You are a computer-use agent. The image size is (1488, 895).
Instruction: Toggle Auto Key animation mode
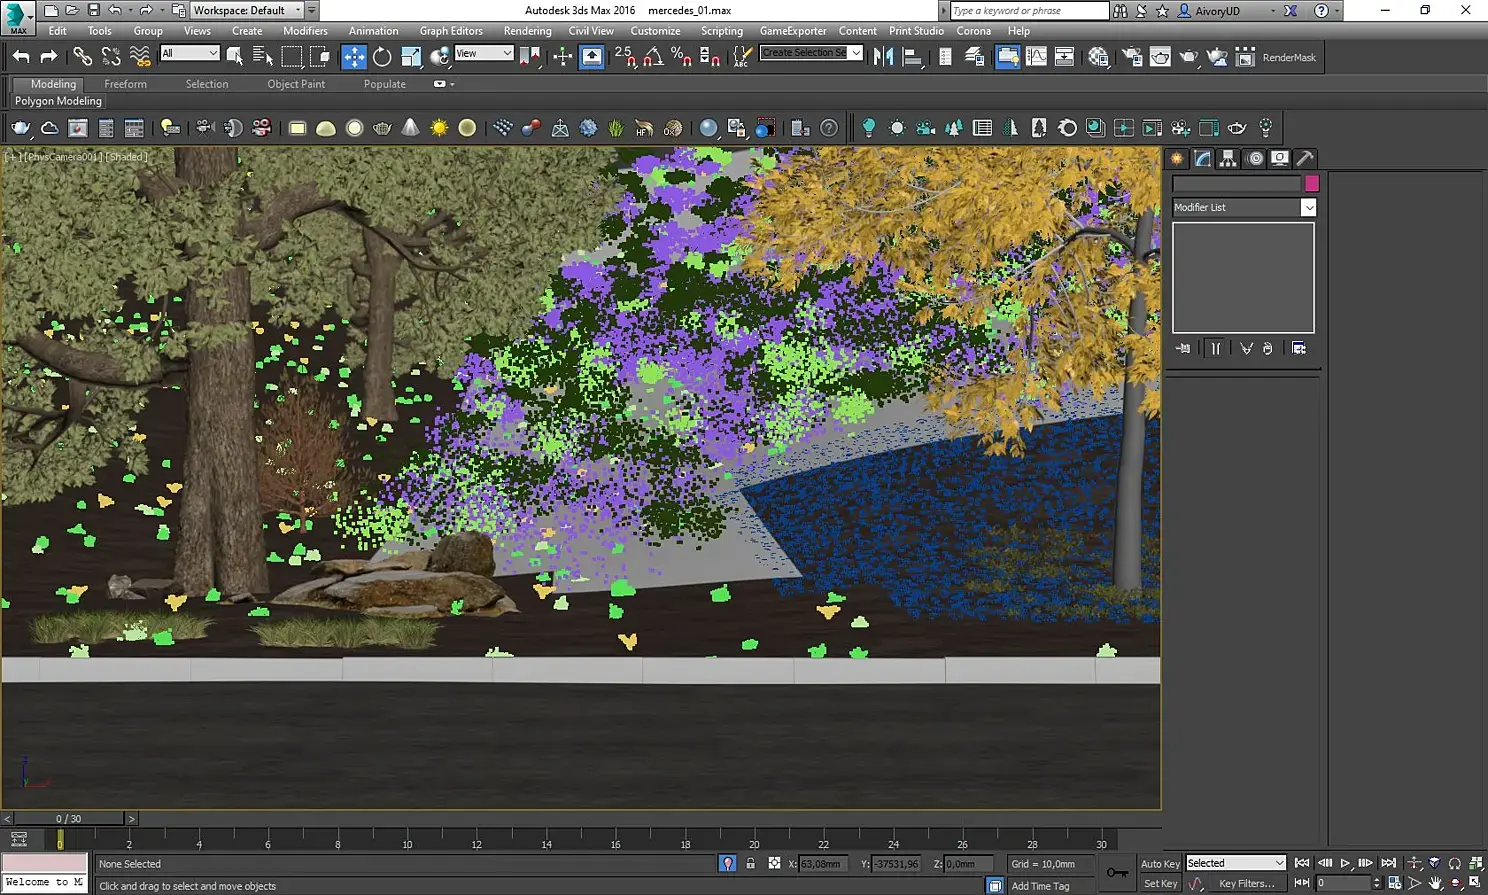[1160, 864]
